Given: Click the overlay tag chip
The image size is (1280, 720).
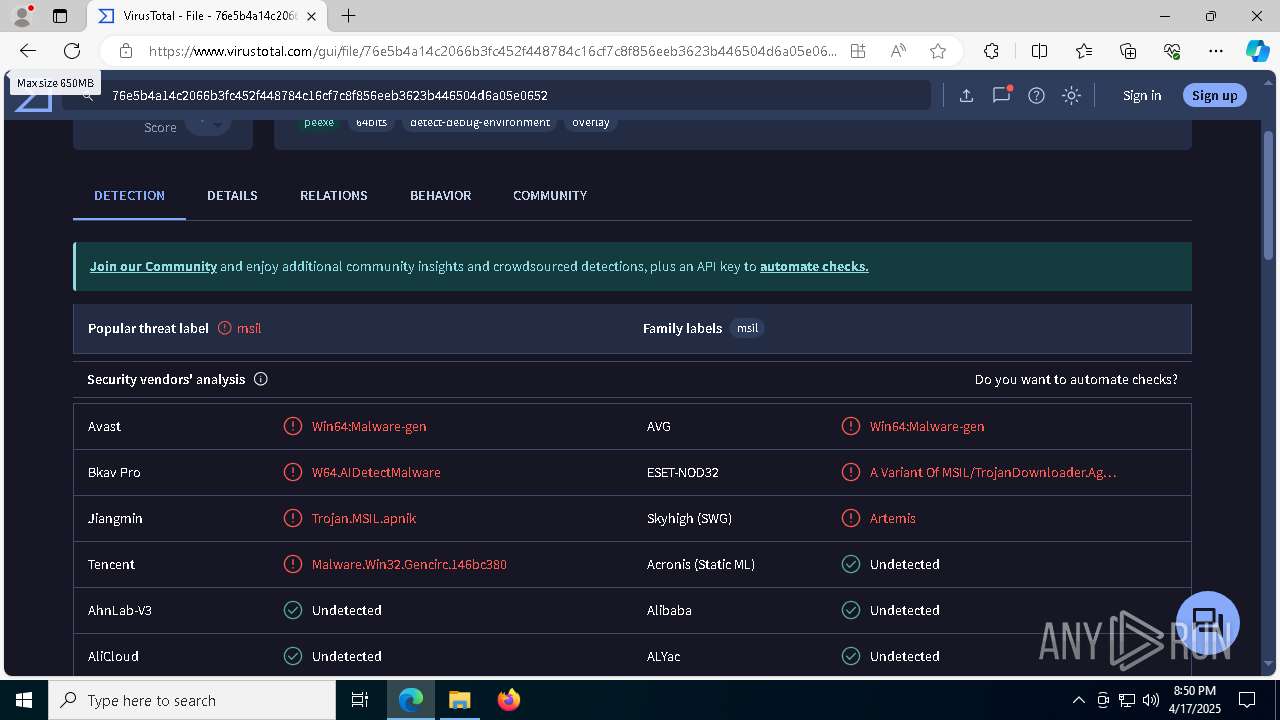Looking at the screenshot, I should pos(590,122).
